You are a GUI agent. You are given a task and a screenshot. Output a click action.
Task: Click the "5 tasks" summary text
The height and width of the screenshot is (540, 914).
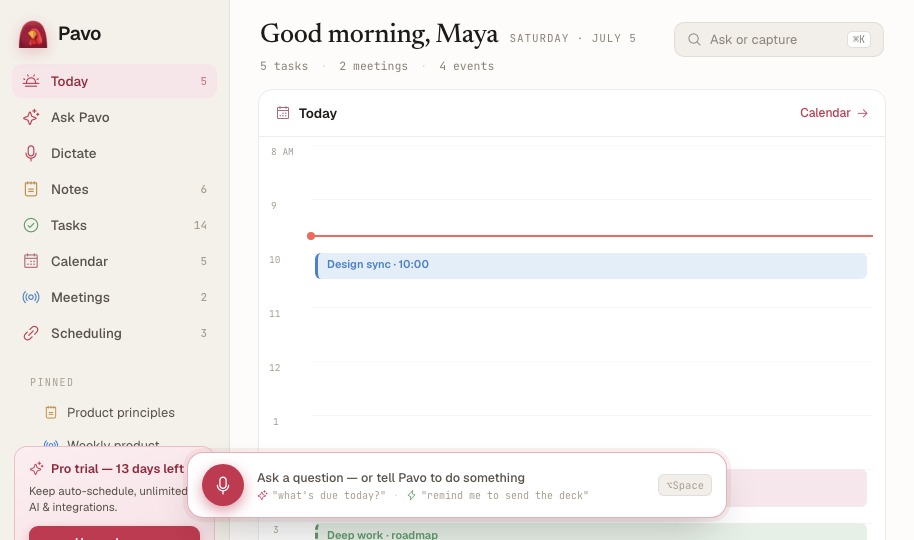click(284, 66)
